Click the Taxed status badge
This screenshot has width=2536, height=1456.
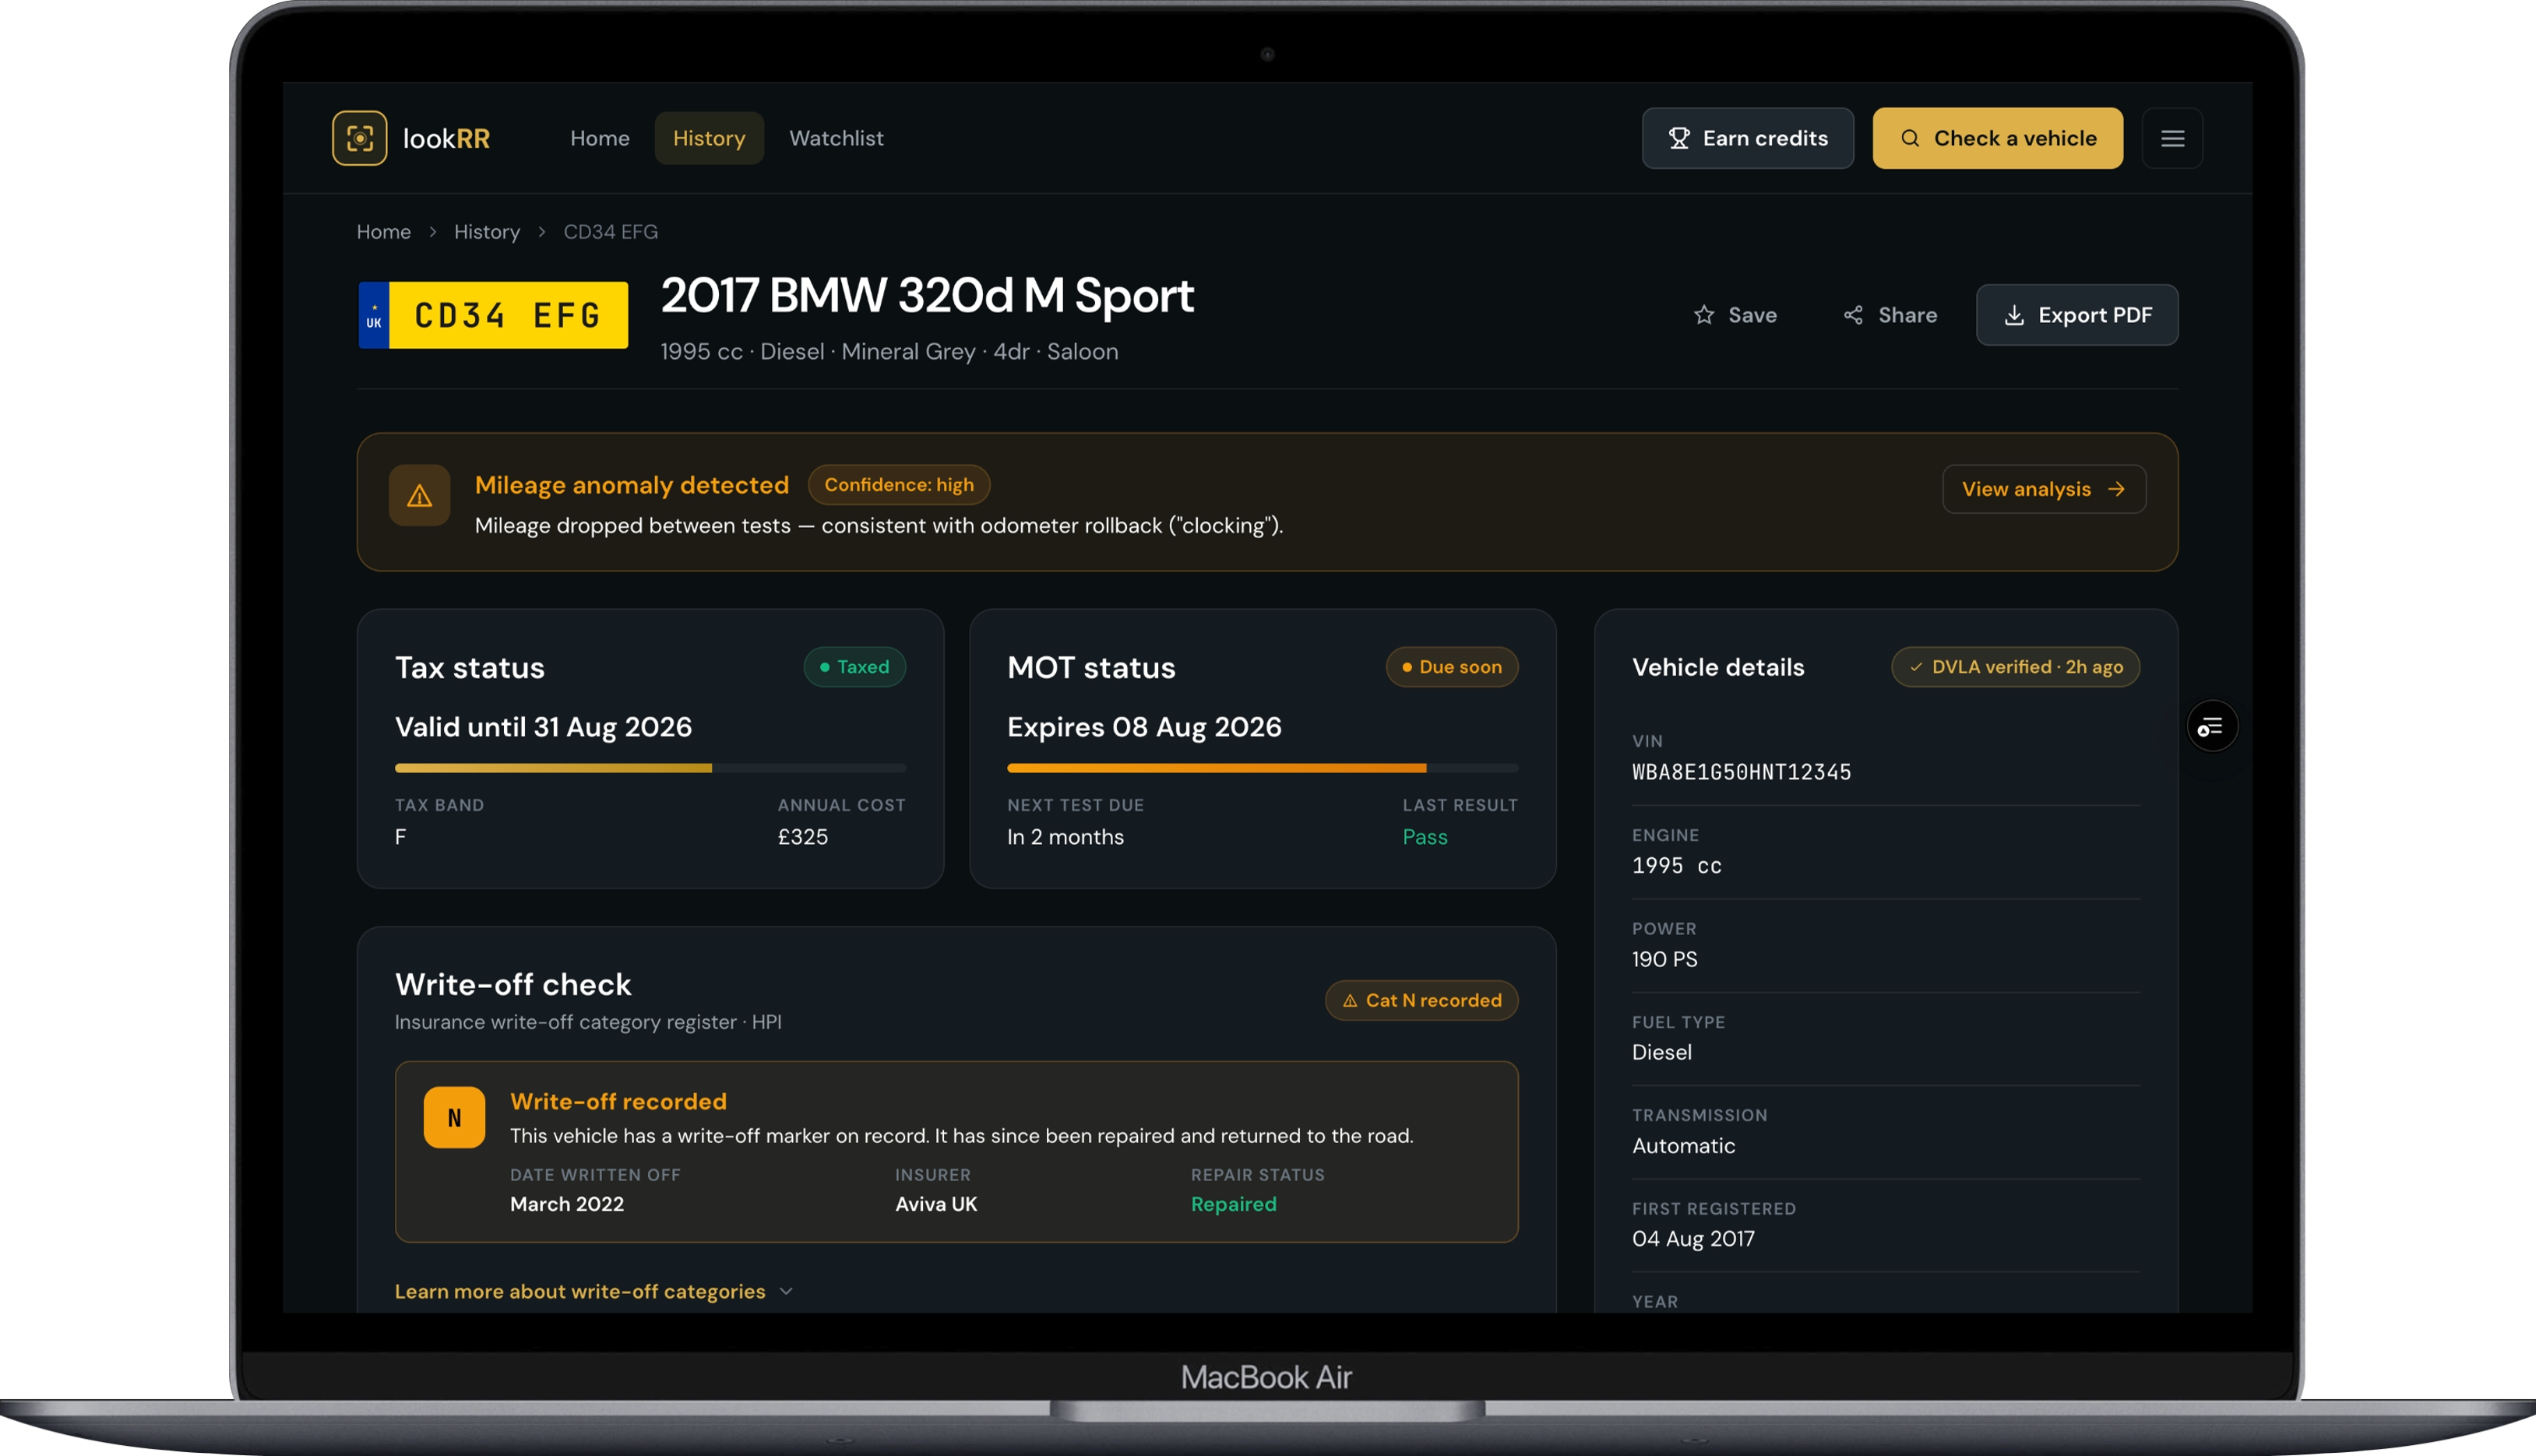click(854, 667)
